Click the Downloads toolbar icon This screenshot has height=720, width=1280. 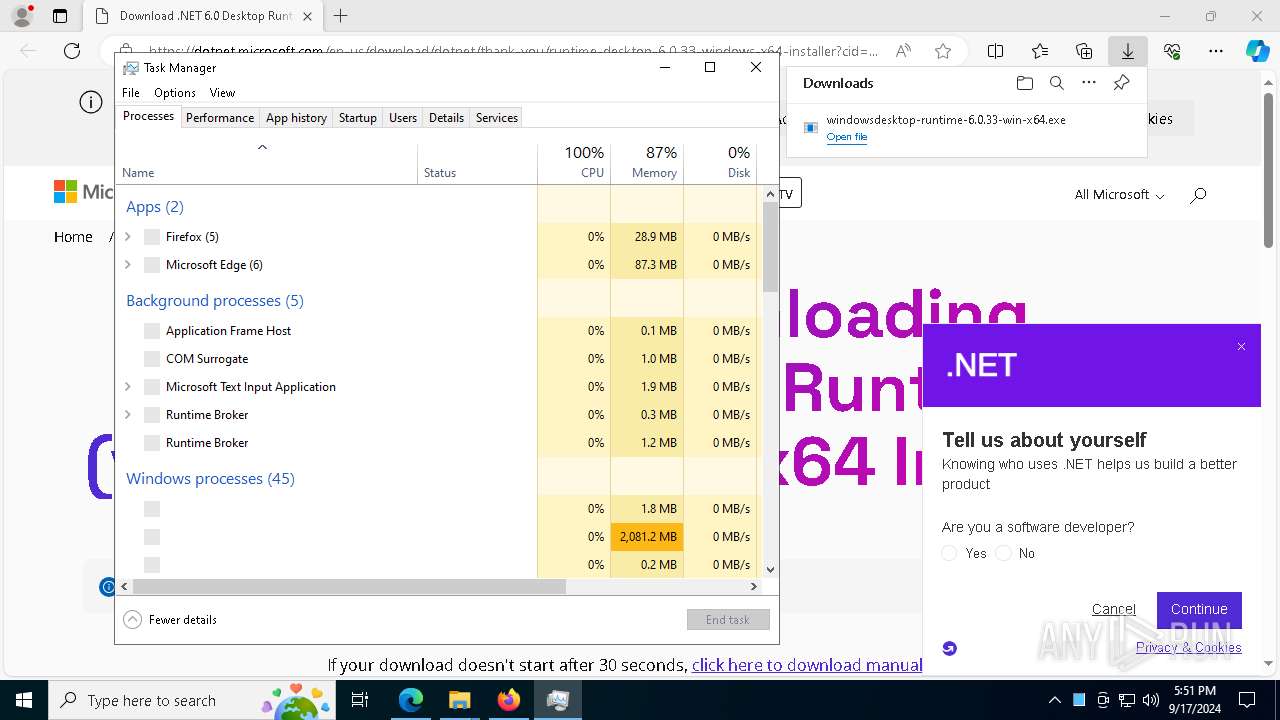pos(1127,51)
